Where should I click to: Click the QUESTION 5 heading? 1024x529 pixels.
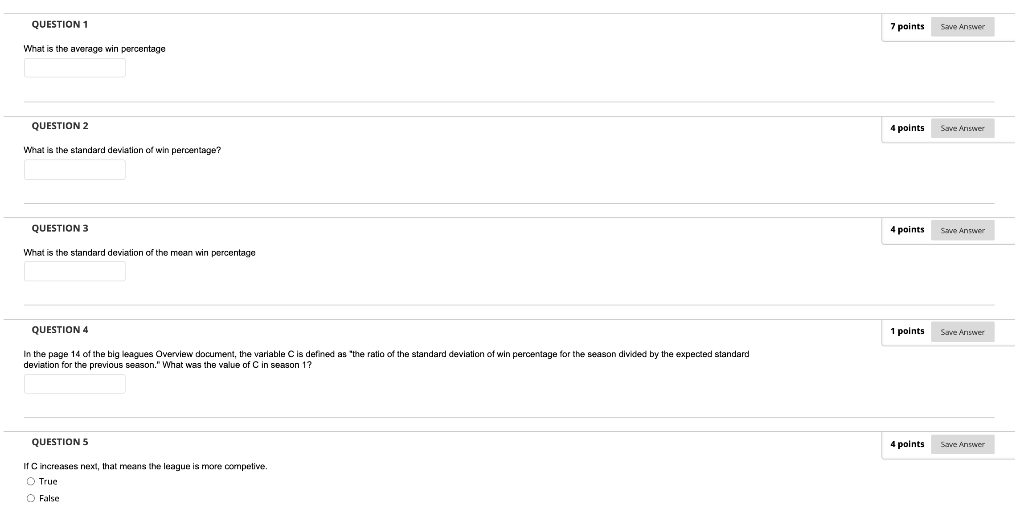(60, 442)
